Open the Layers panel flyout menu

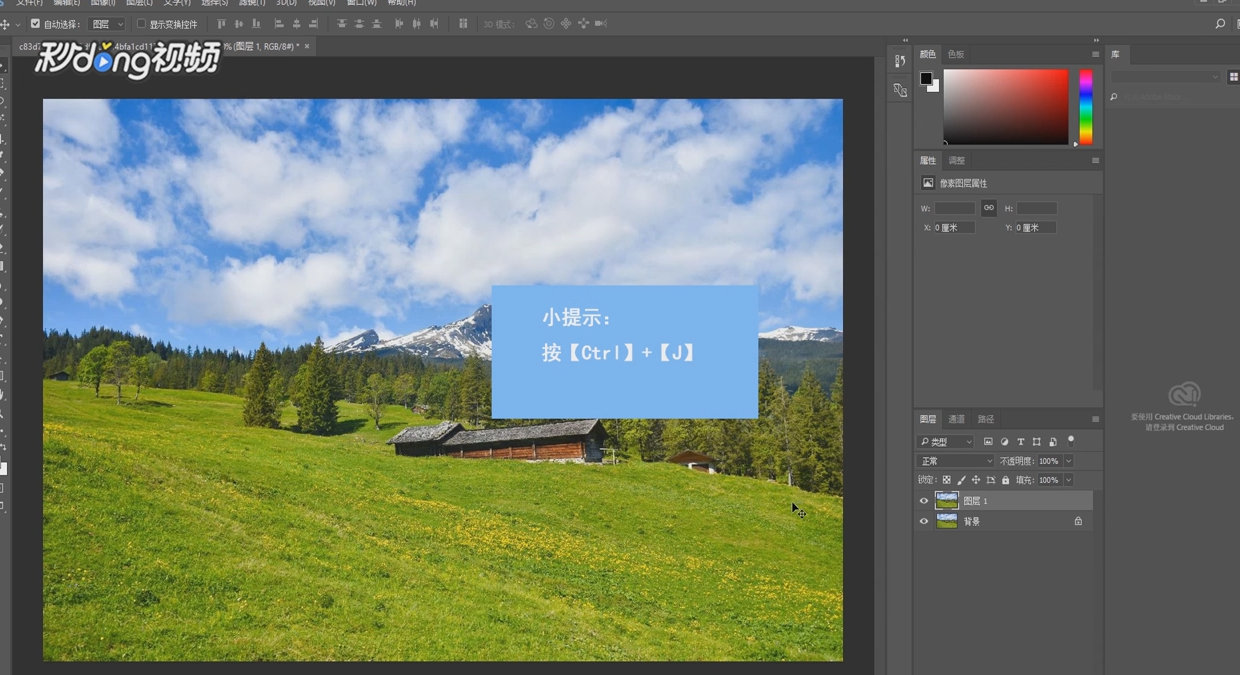point(1095,419)
